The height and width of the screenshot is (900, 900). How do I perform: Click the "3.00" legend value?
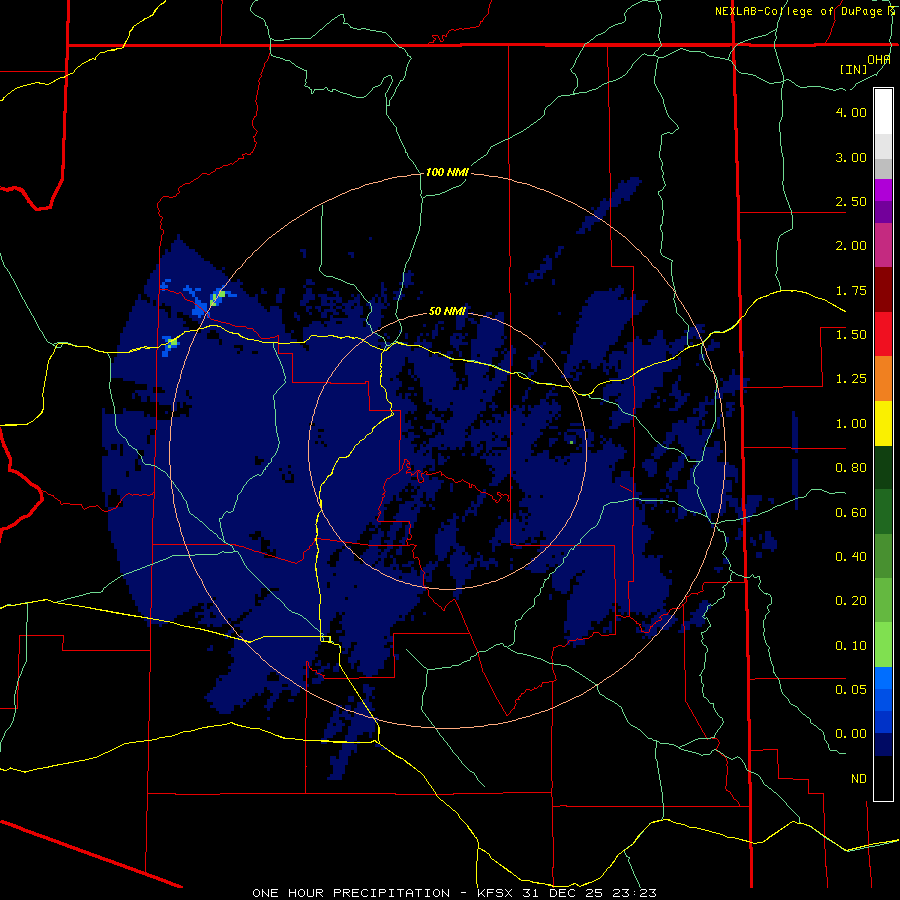tap(851, 157)
